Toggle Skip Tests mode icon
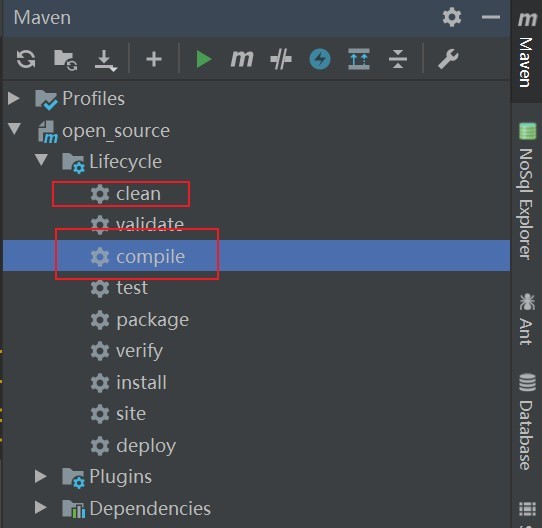542x528 pixels. [281, 59]
